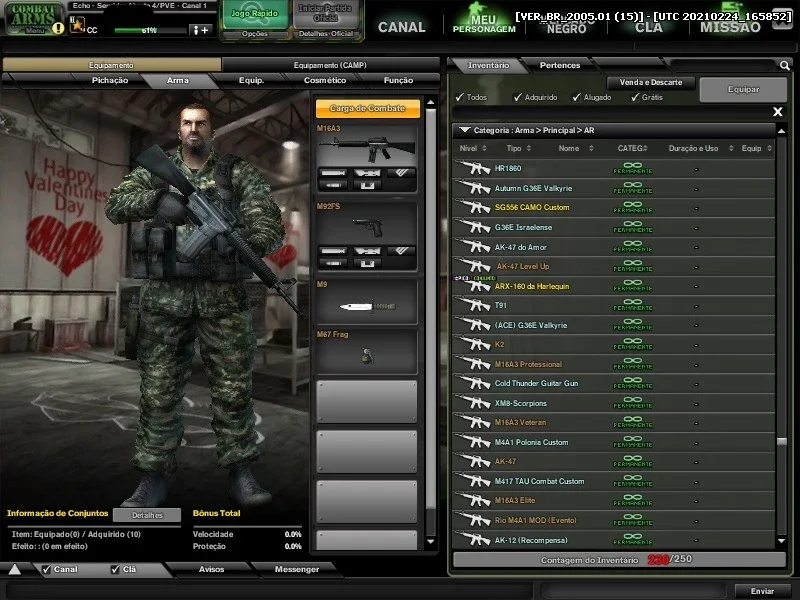The image size is (800, 600).
Task: Toggle the Adquirido filter checkbox
Action: click(518, 97)
